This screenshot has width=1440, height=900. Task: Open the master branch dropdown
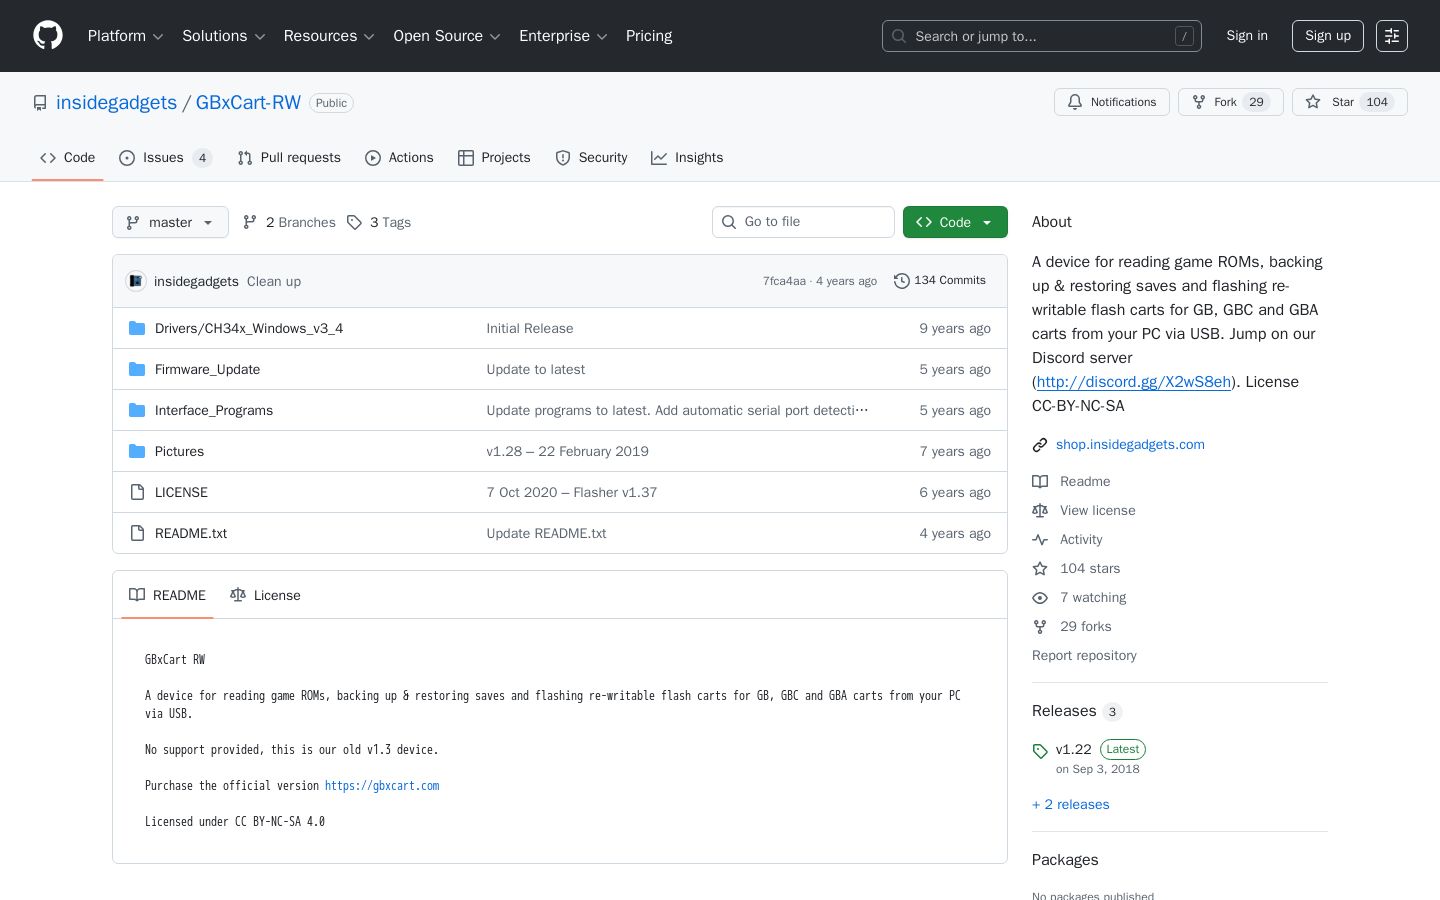click(170, 222)
